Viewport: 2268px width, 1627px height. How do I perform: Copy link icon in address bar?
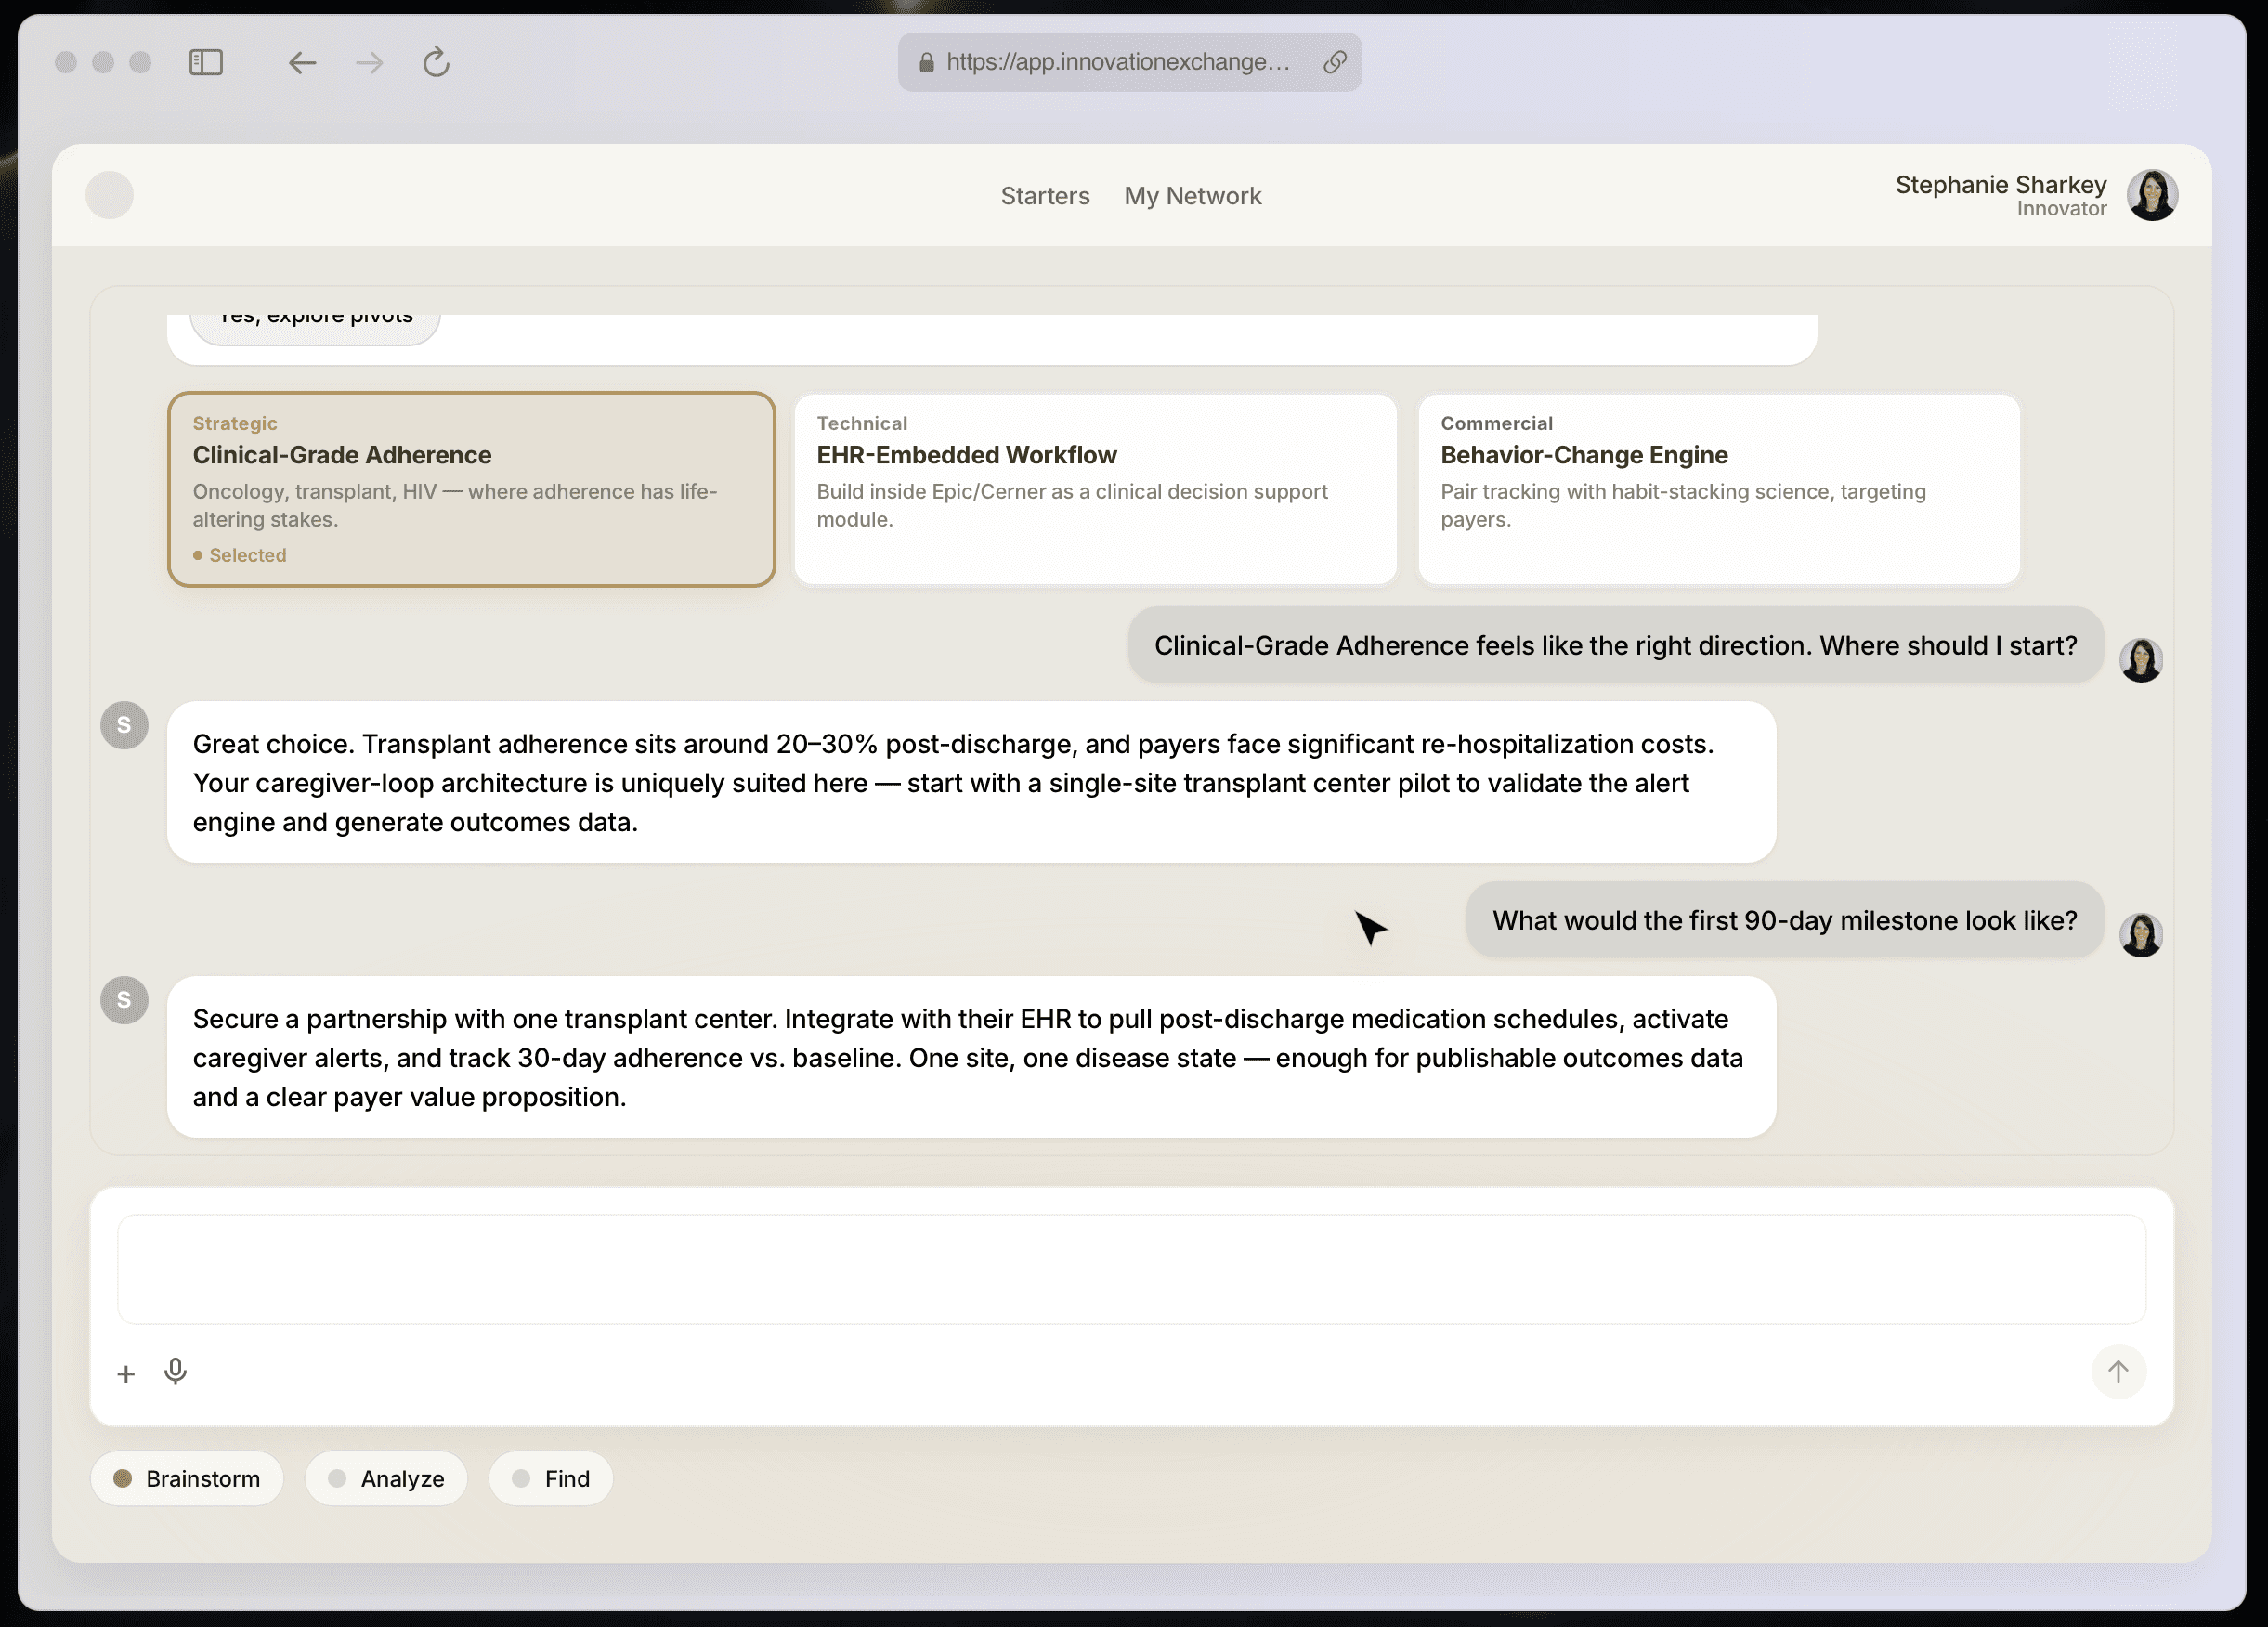click(1334, 63)
